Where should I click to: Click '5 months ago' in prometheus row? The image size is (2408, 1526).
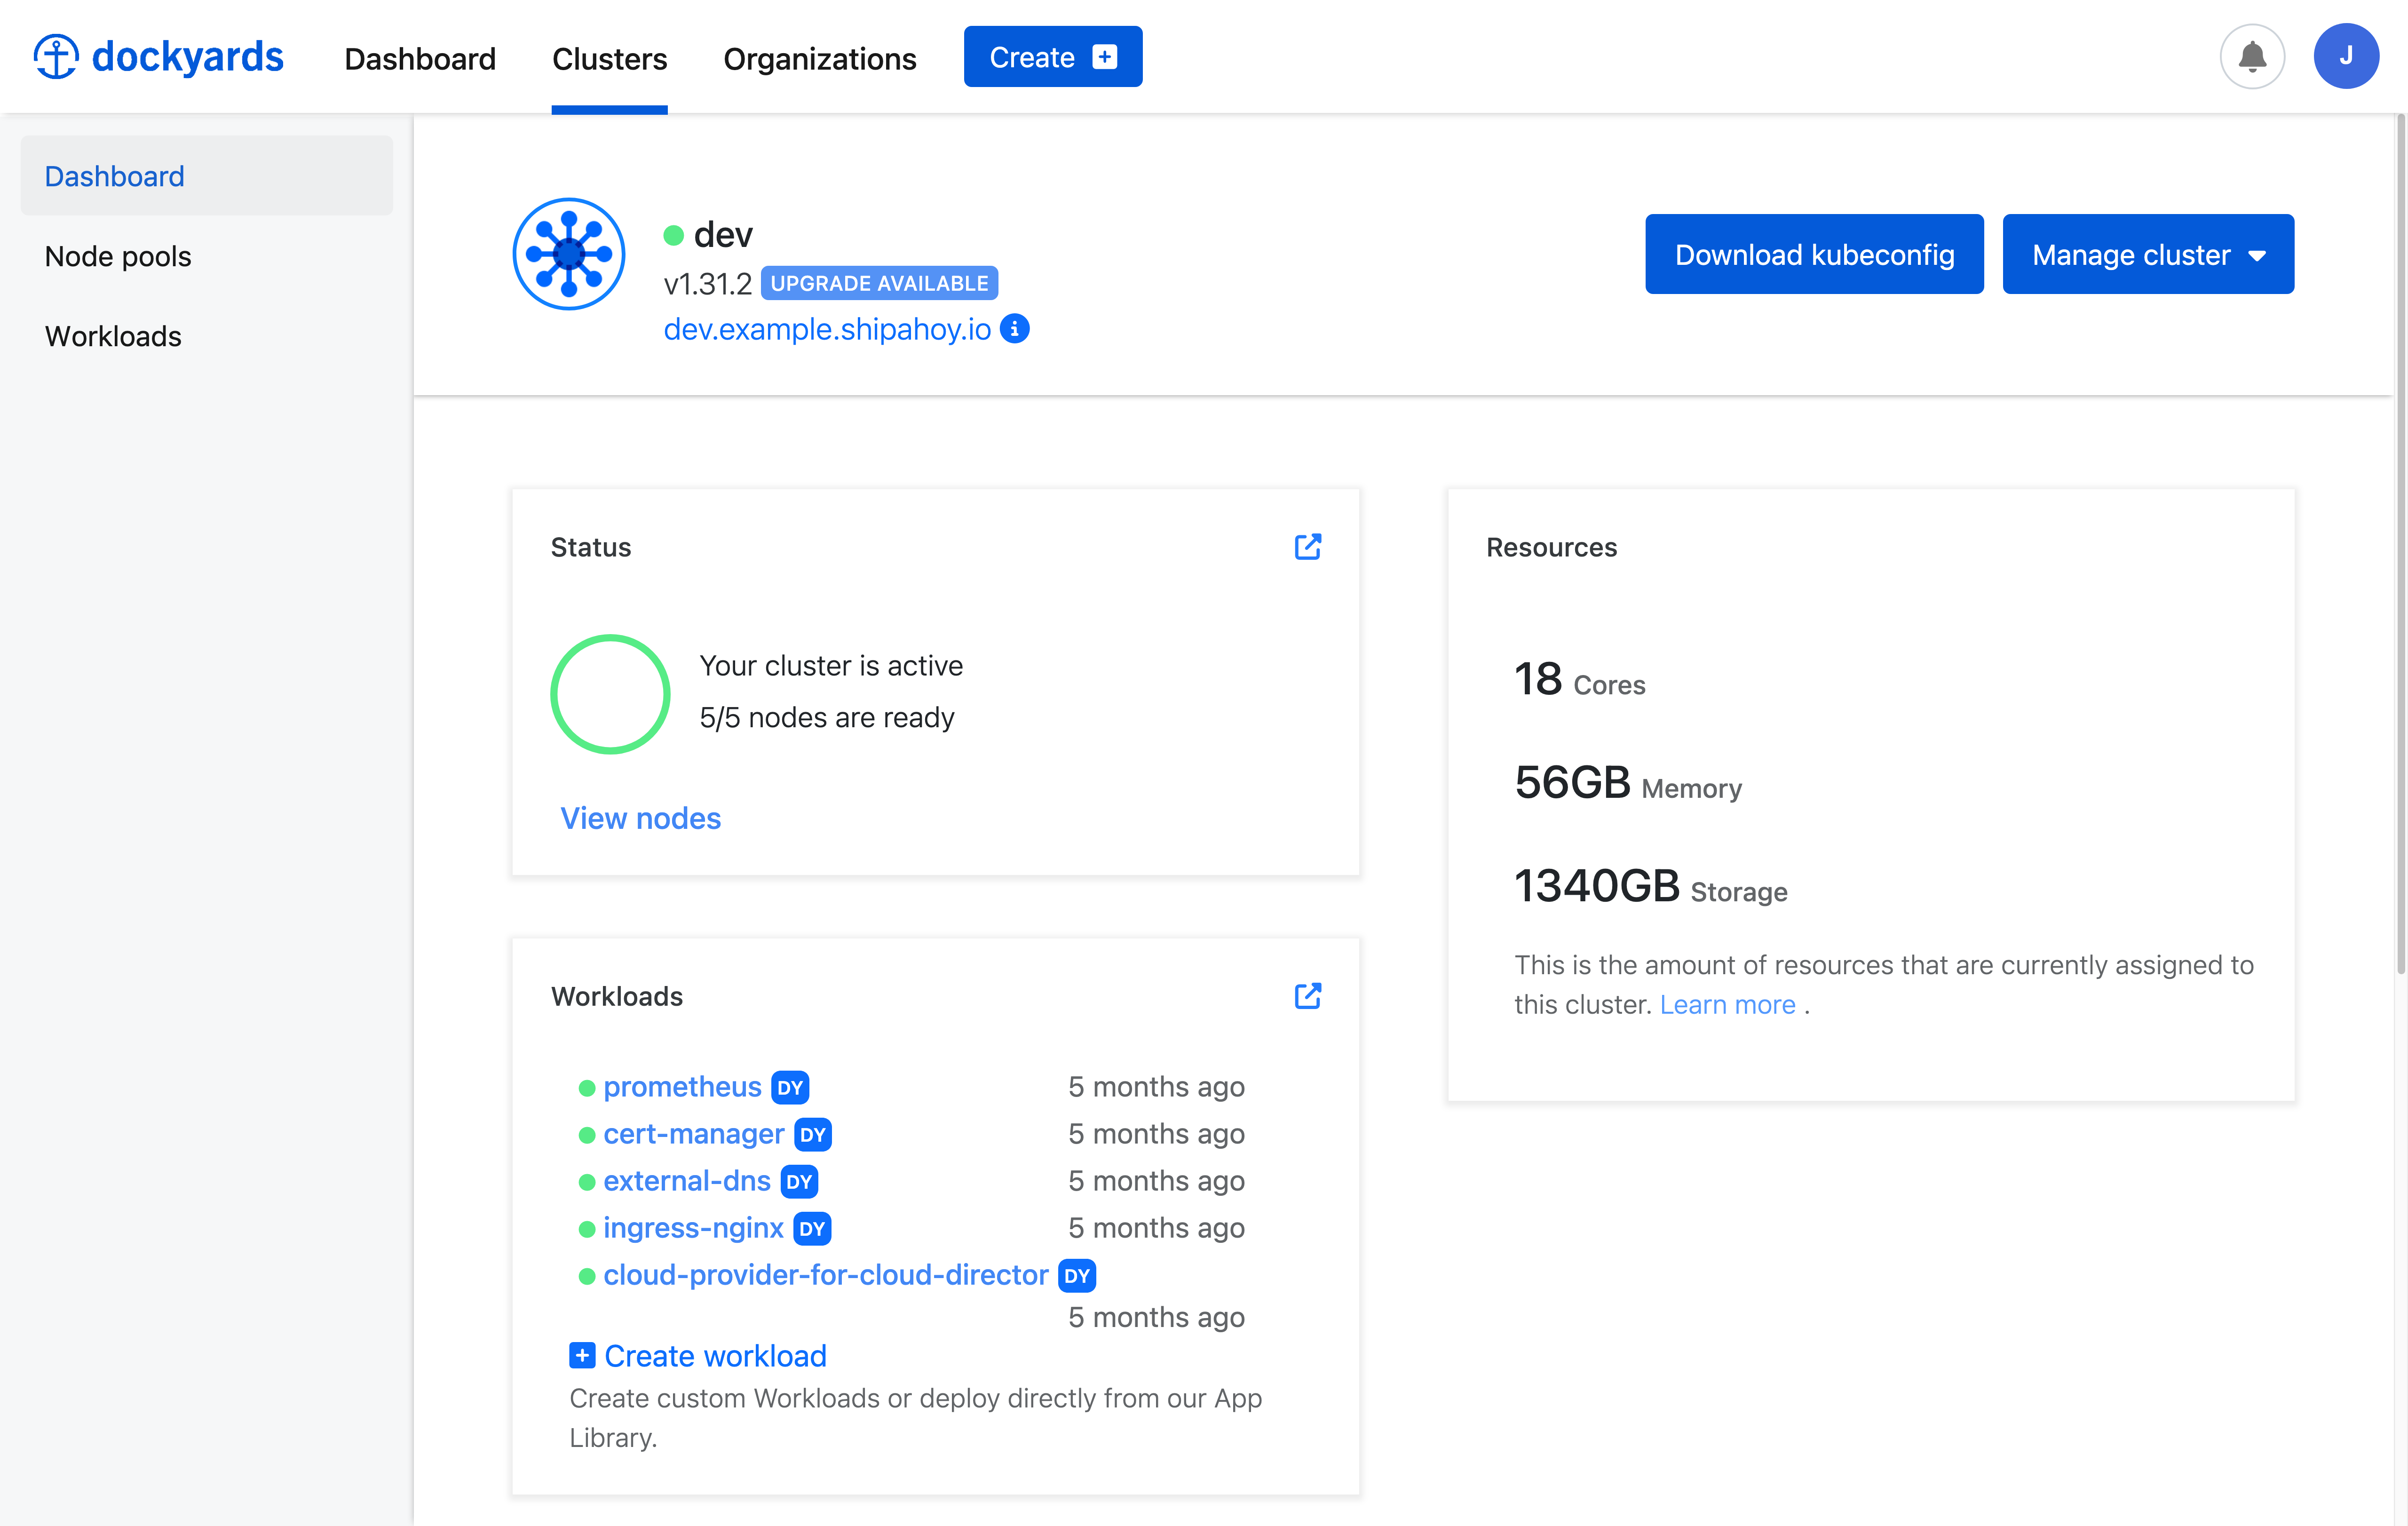coord(1156,1087)
